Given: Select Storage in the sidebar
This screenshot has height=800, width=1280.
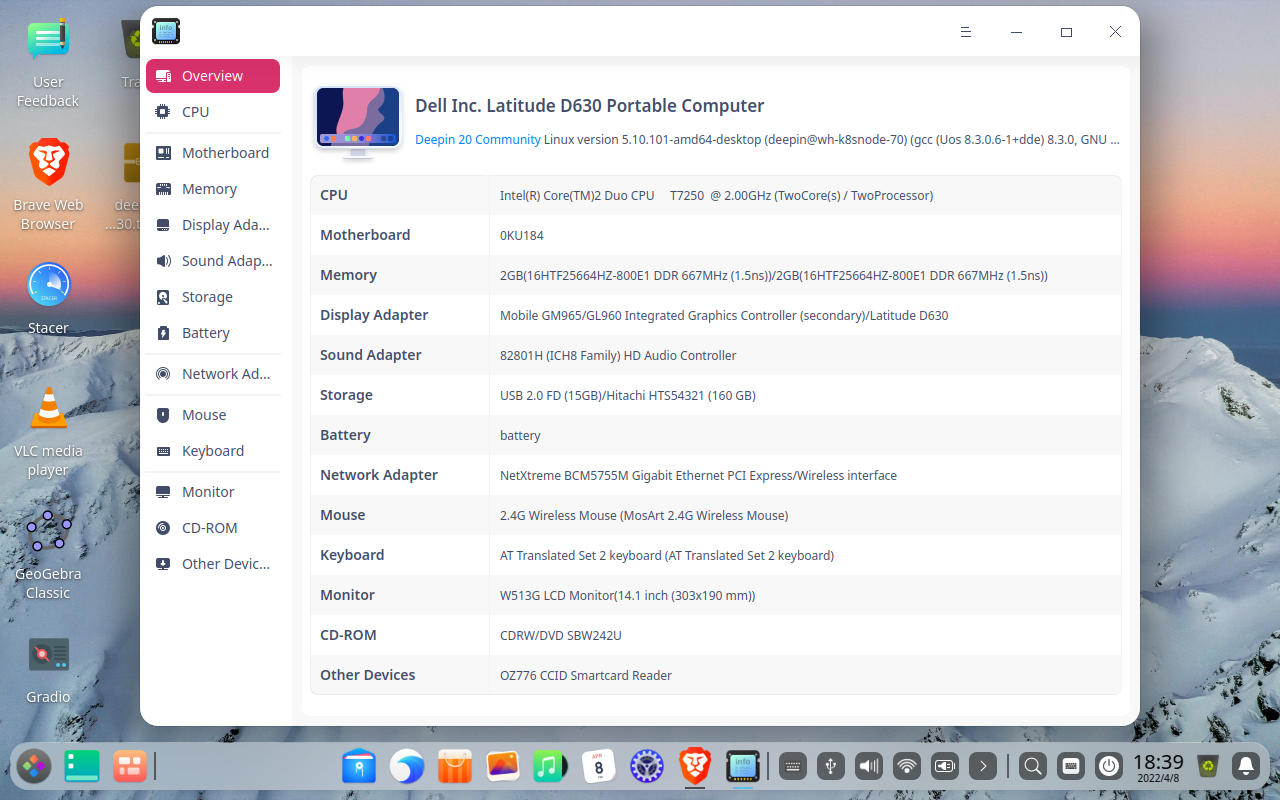Looking at the screenshot, I should pyautogui.click(x=213, y=297).
